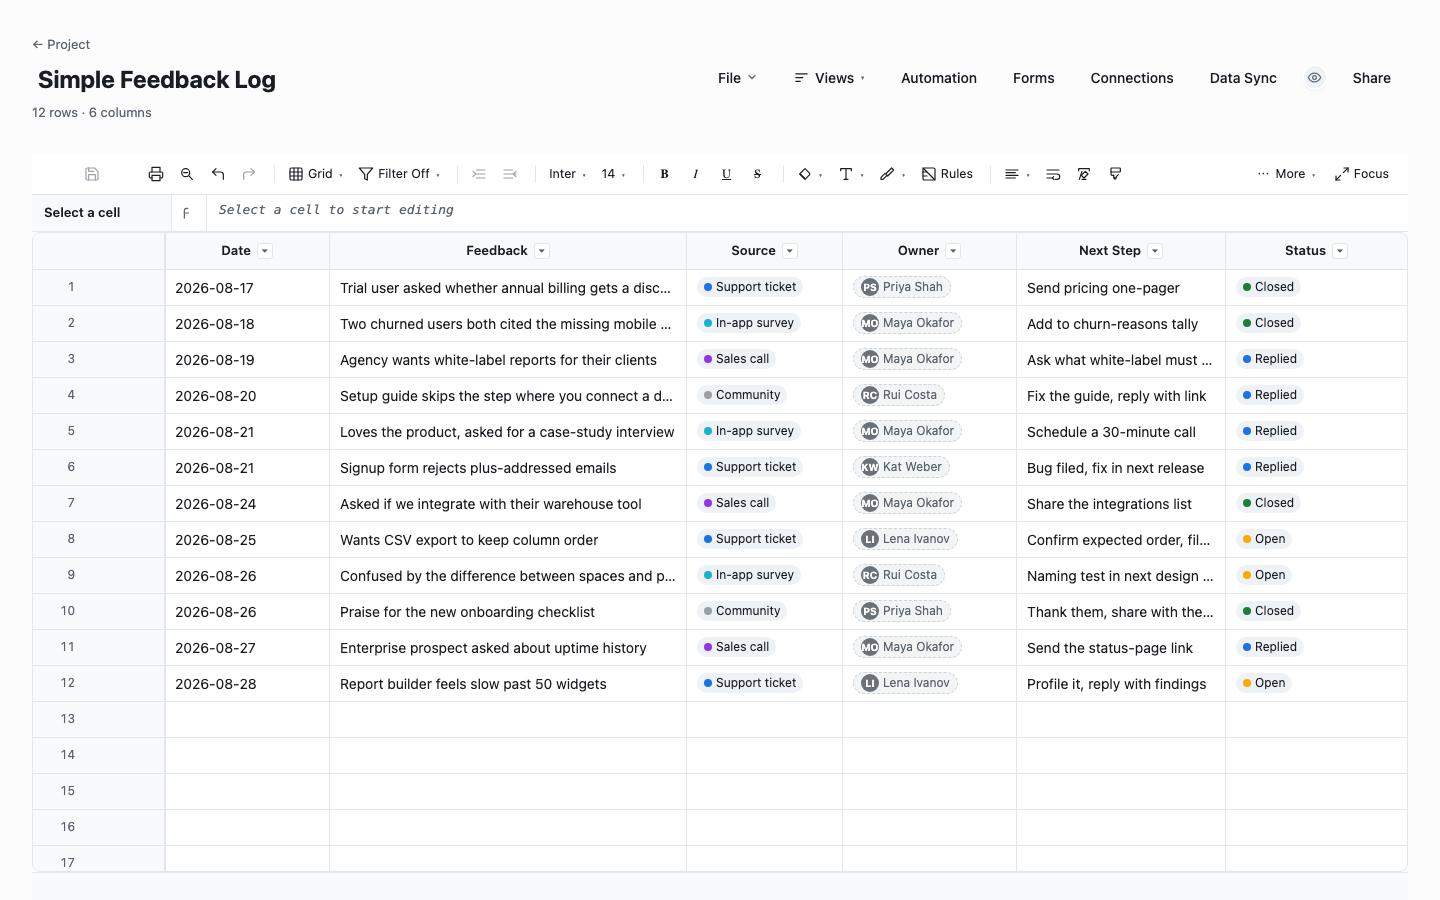Click the outdent rows icon

[x=510, y=174]
